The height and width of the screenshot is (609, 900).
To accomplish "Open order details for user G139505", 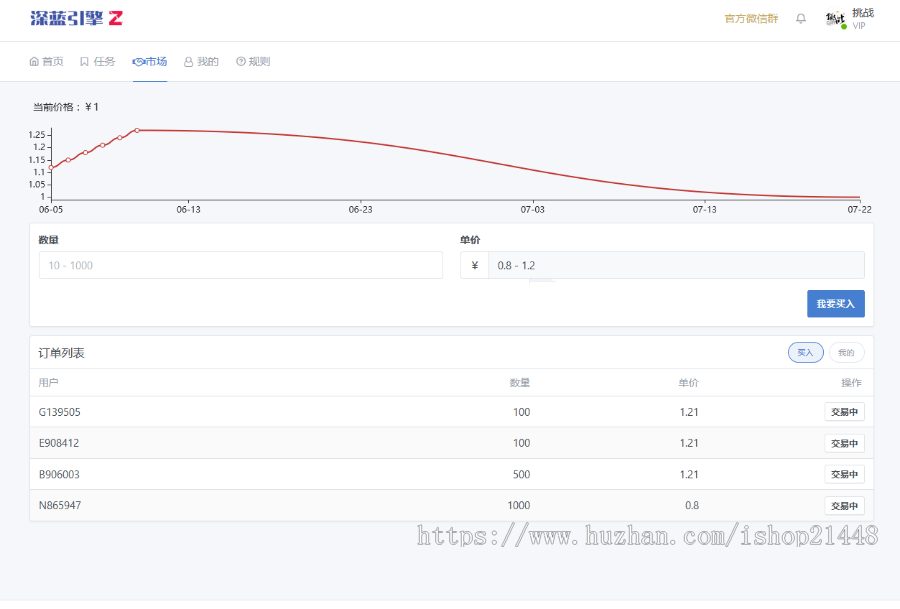I will 60,412.
